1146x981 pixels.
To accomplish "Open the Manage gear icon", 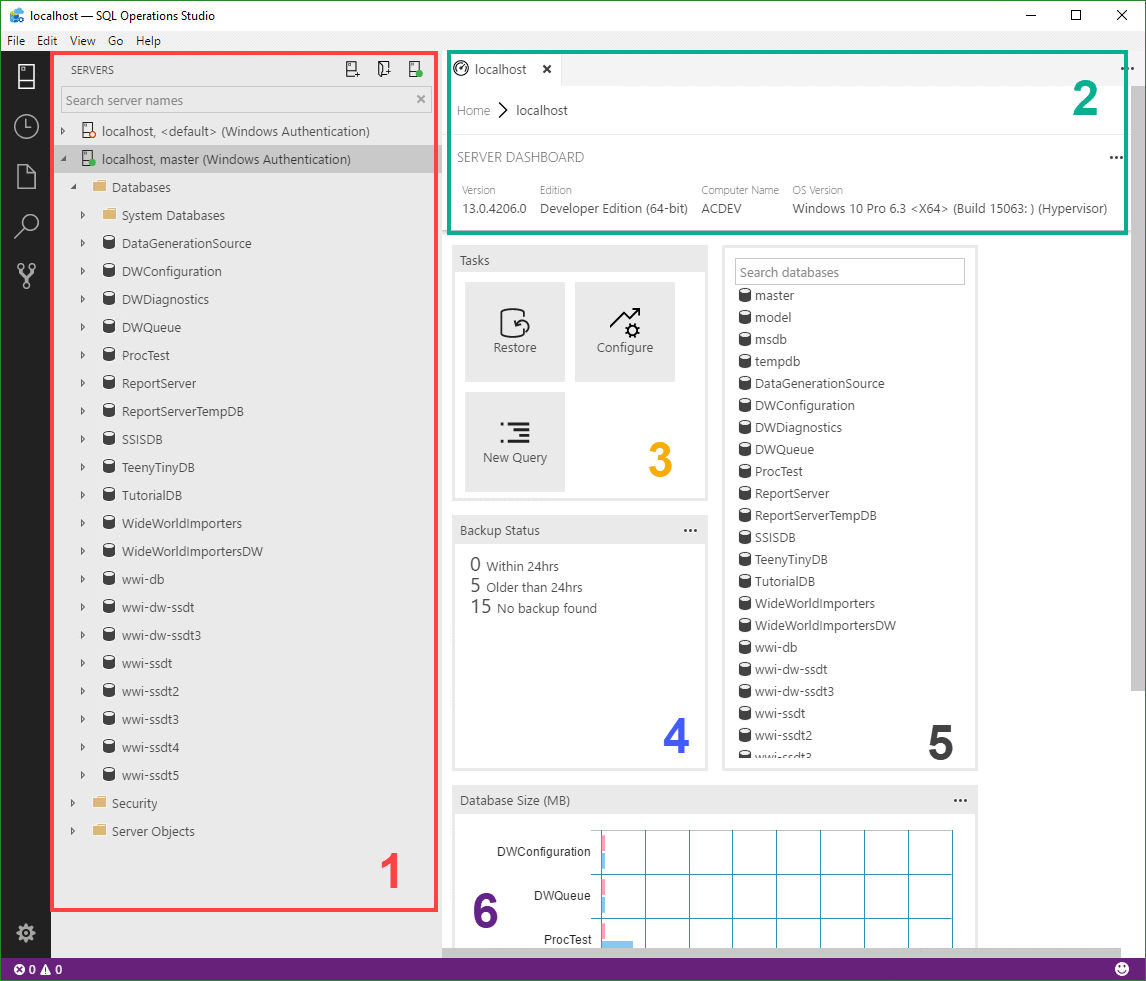I will [x=26, y=933].
